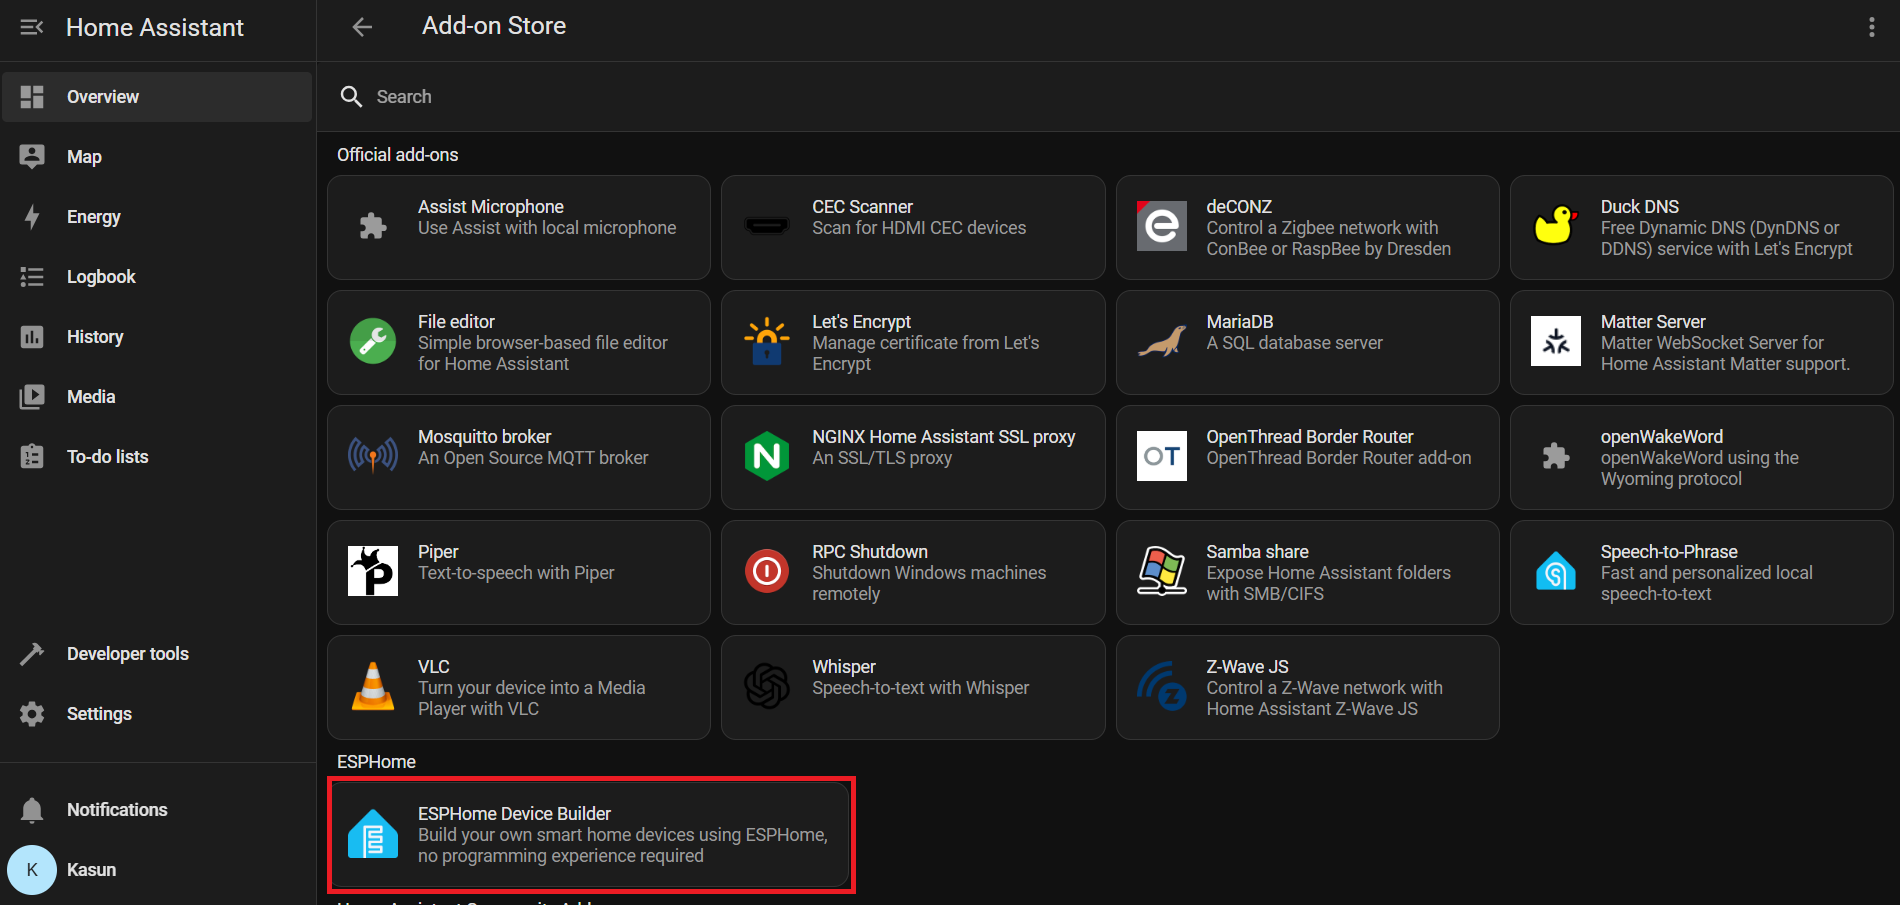Open Map in the sidebar
1900x905 pixels.
click(157, 157)
